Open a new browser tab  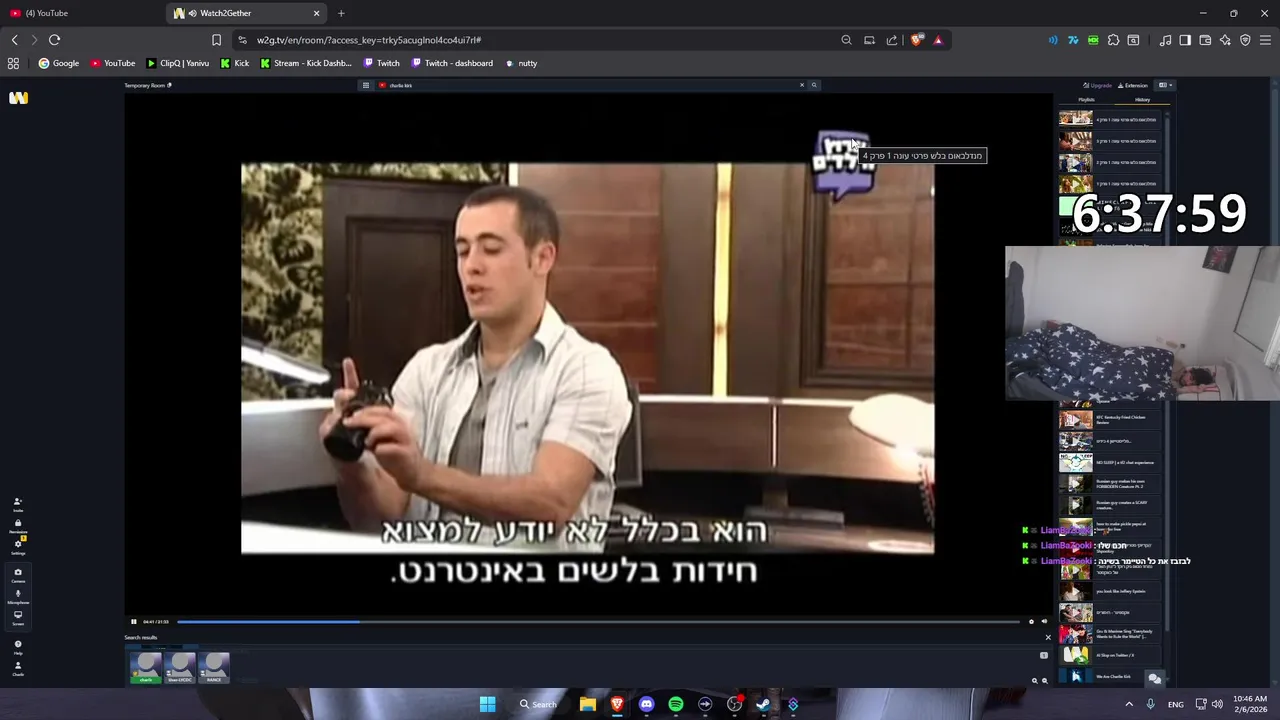(x=341, y=13)
